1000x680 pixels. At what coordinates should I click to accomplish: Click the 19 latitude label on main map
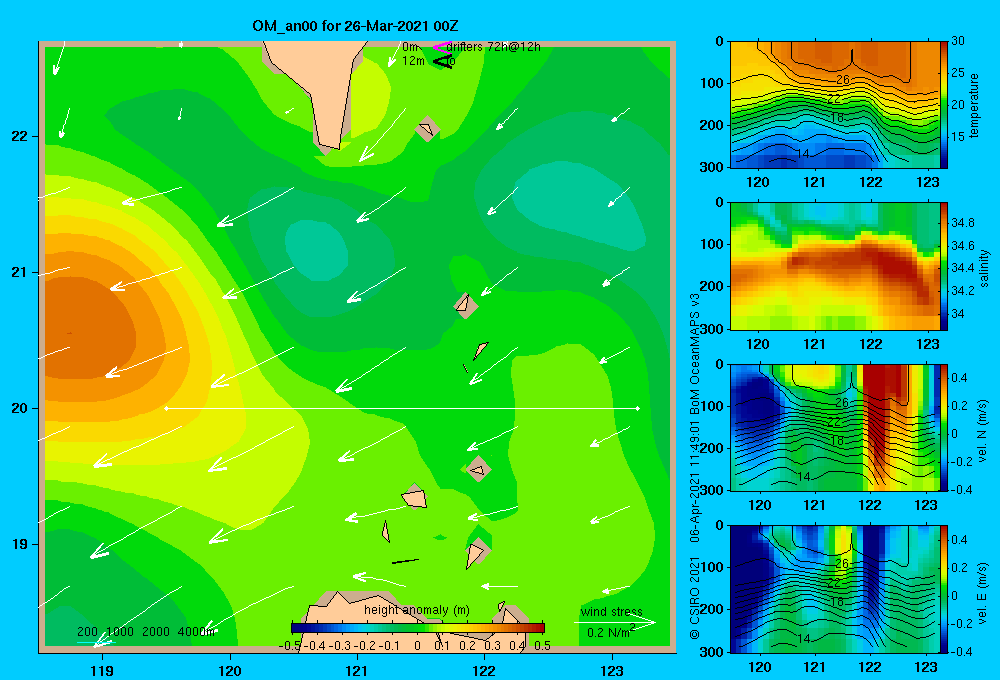(x=20, y=544)
